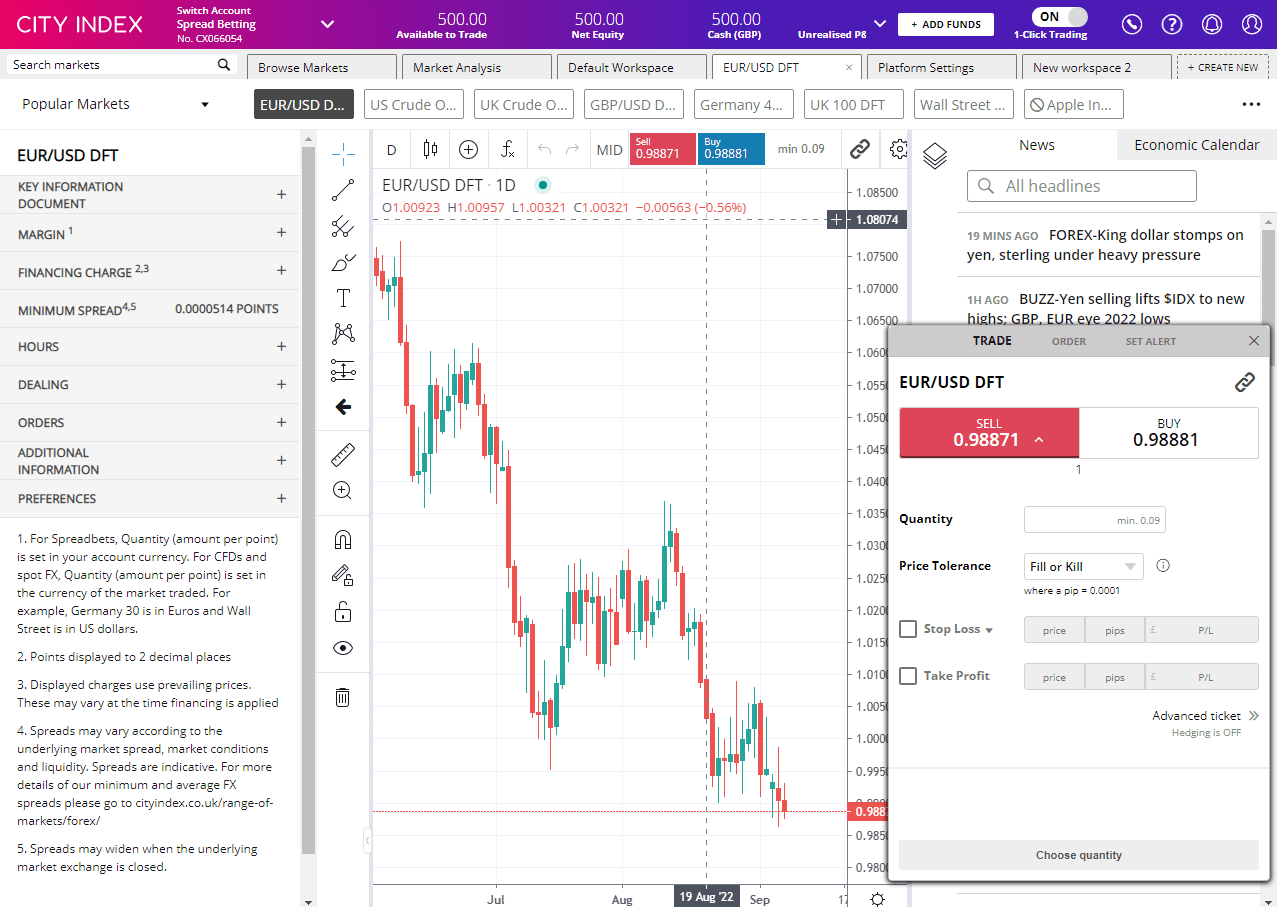Open the Advanced ticket link
The image size is (1280, 907).
click(1198, 715)
